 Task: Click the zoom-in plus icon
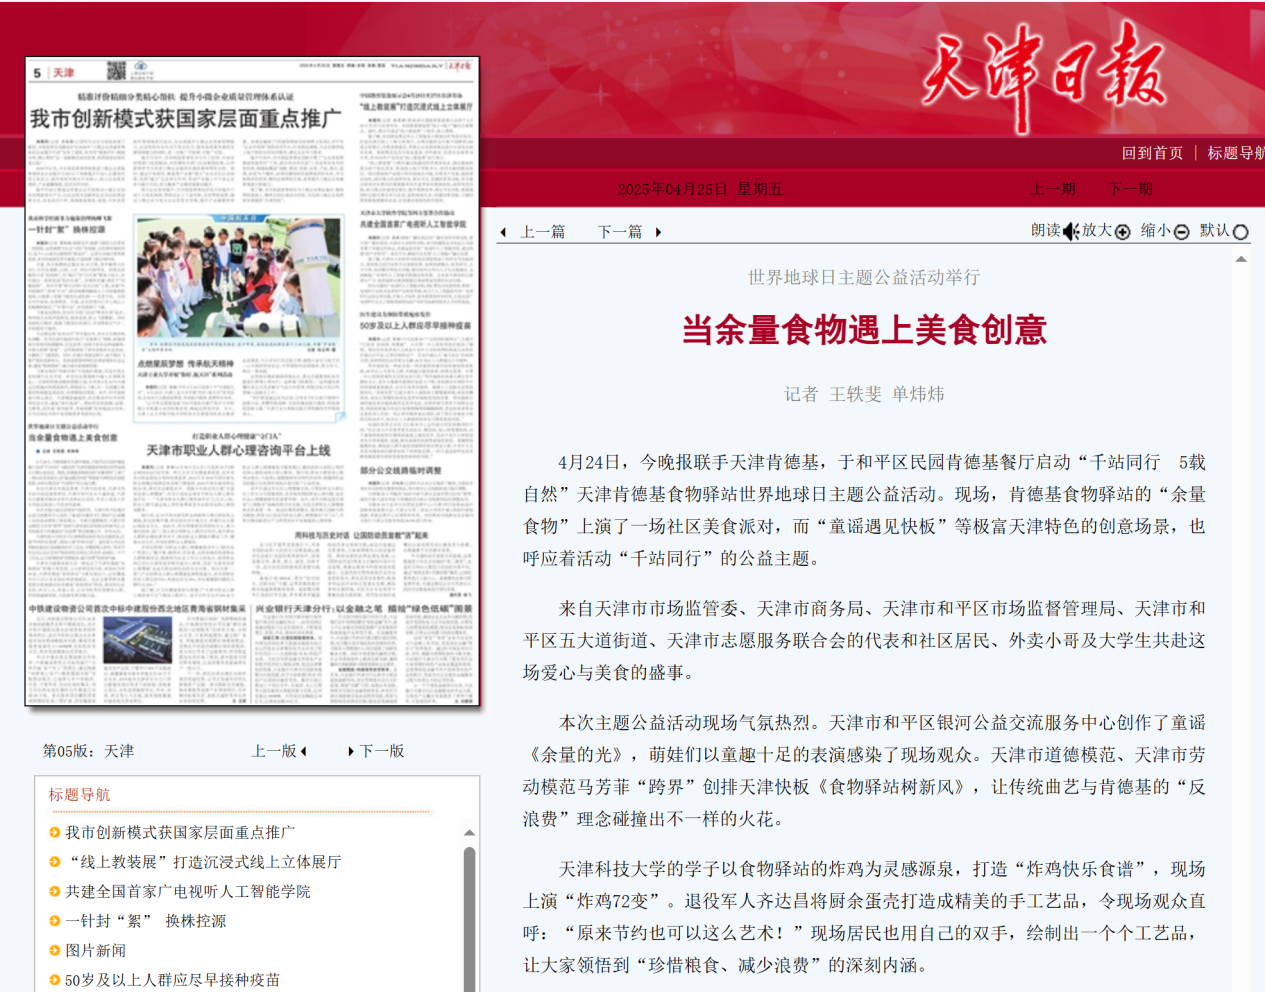pos(1123,232)
